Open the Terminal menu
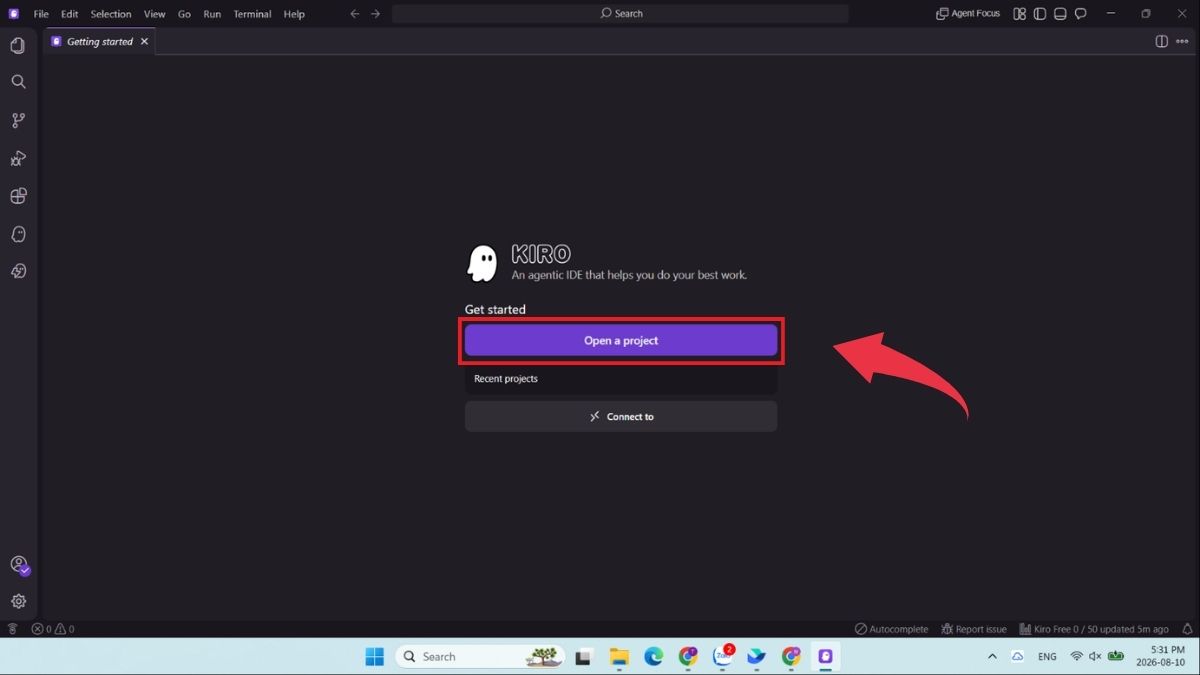The width and height of the screenshot is (1200, 675). 252,14
